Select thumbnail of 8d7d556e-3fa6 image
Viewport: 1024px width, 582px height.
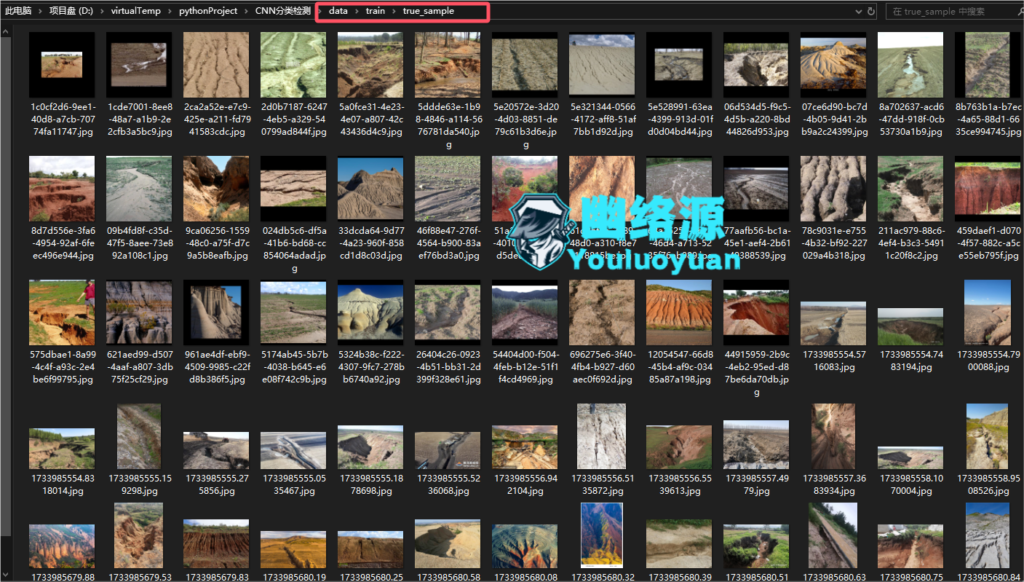tap(62, 189)
